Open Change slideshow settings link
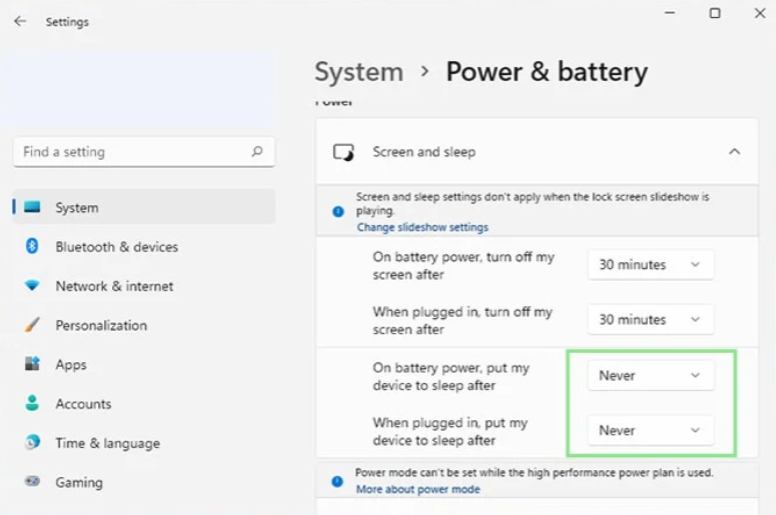 [422, 227]
